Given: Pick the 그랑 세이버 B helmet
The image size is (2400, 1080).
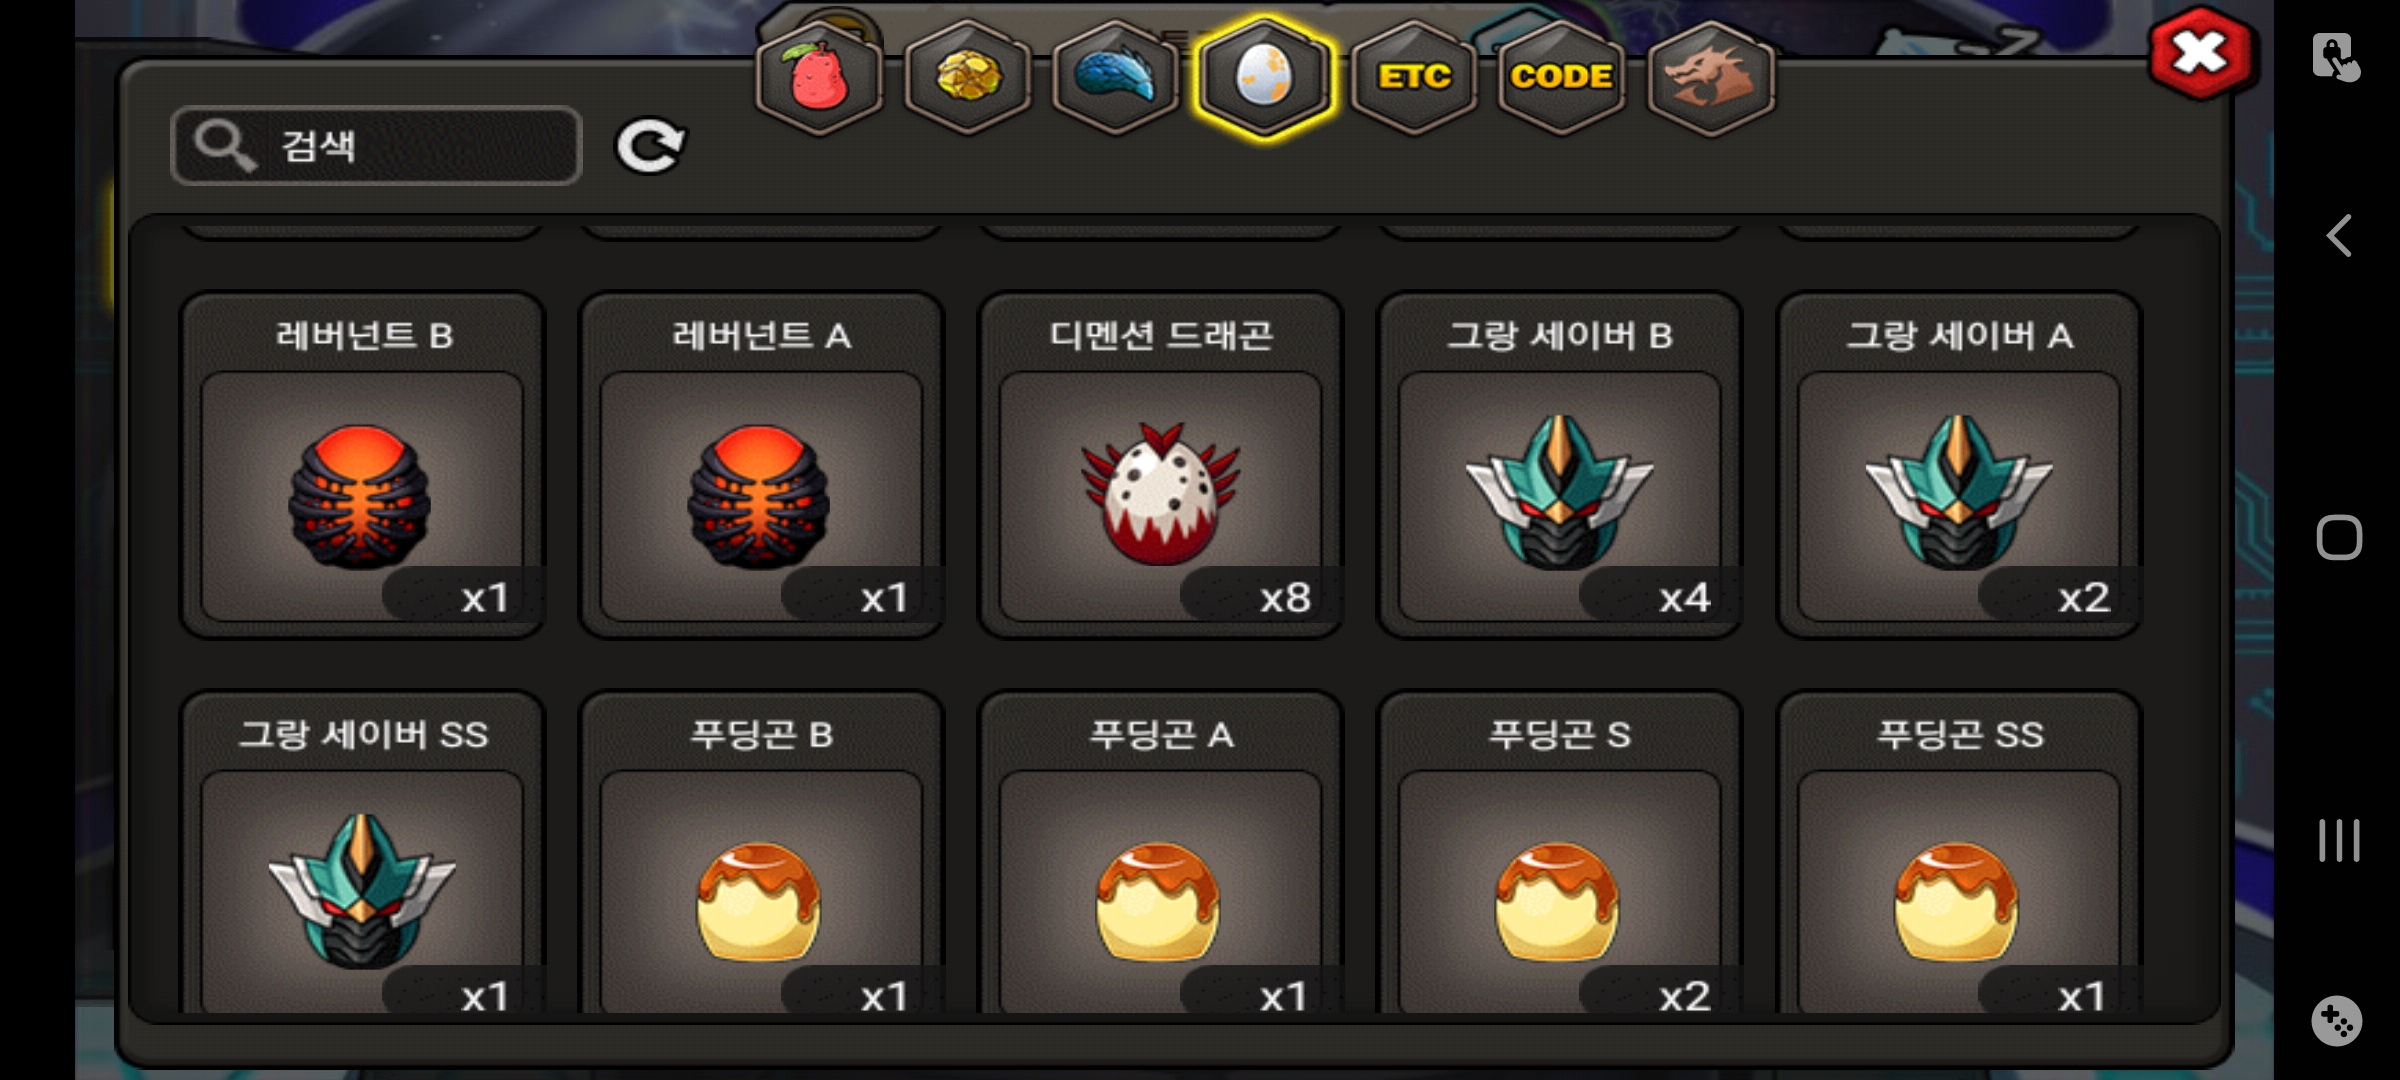Looking at the screenshot, I should pos(1559,465).
